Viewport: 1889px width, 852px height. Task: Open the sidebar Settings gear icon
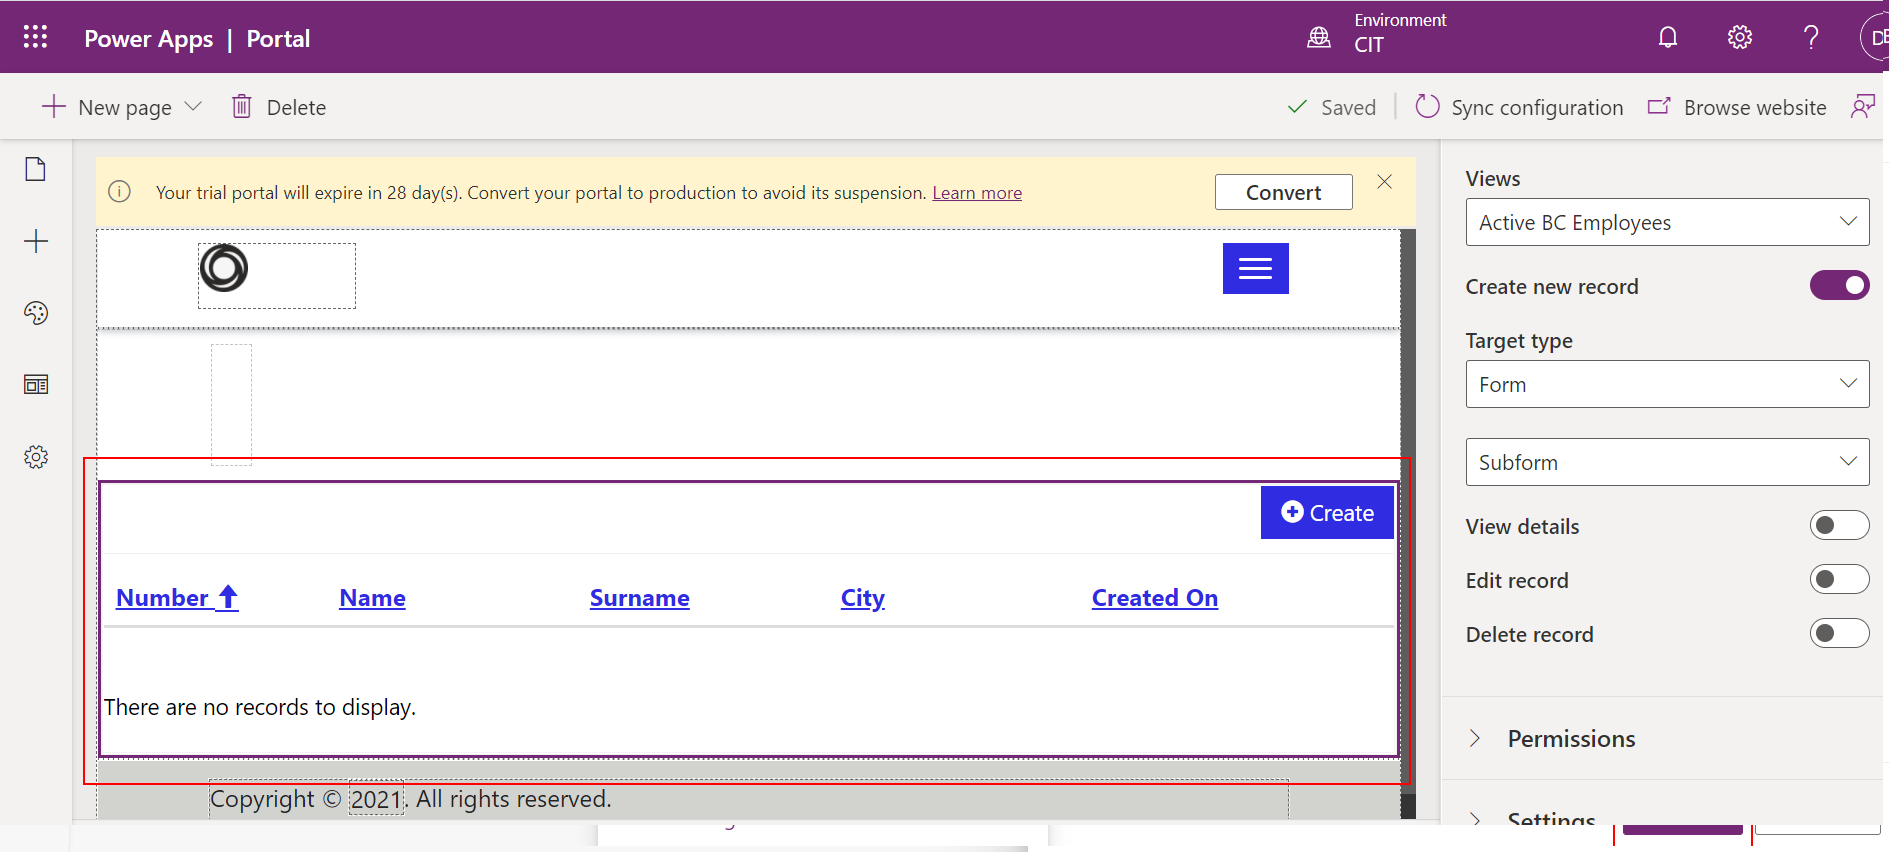(36, 457)
